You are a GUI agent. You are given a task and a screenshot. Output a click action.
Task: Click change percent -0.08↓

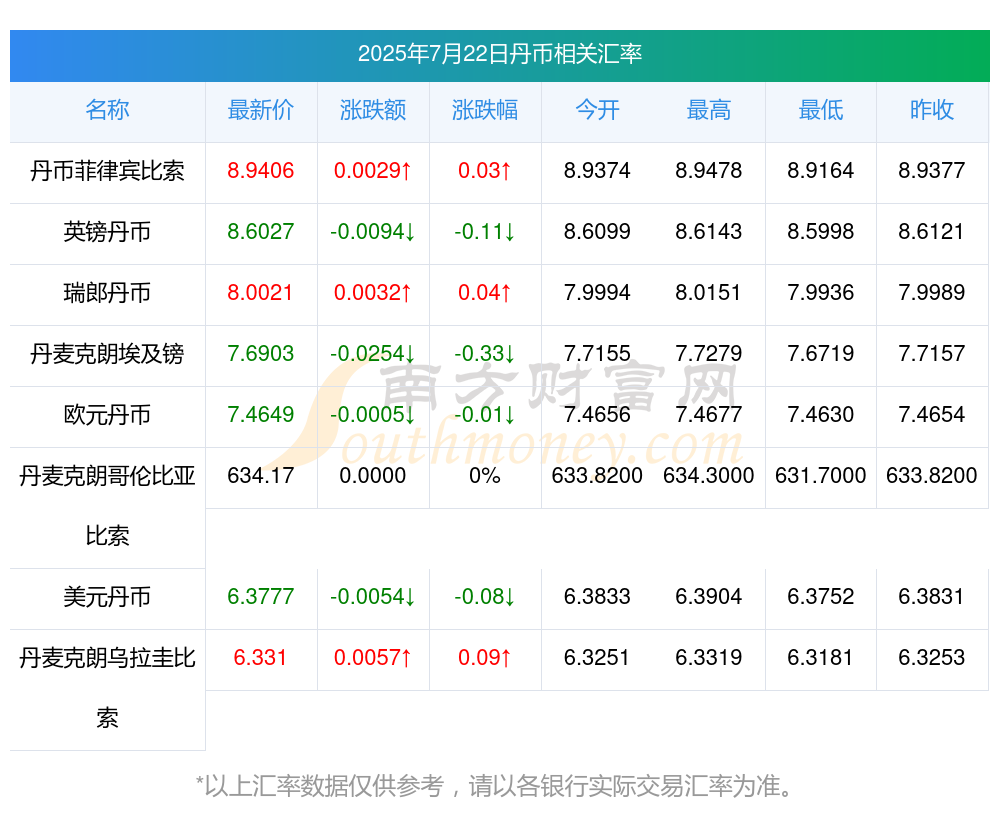click(x=485, y=596)
